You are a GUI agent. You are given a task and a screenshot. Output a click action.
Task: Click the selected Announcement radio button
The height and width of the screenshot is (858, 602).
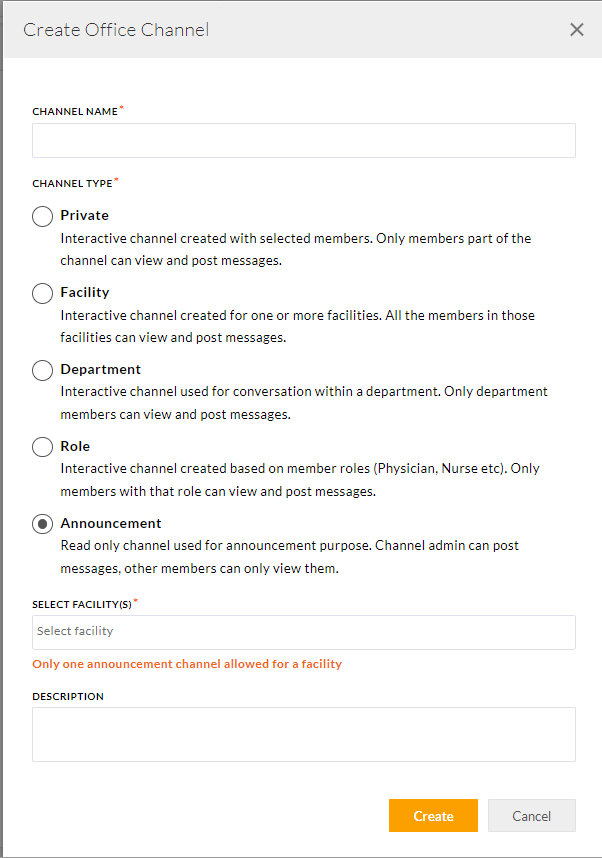[42, 524]
